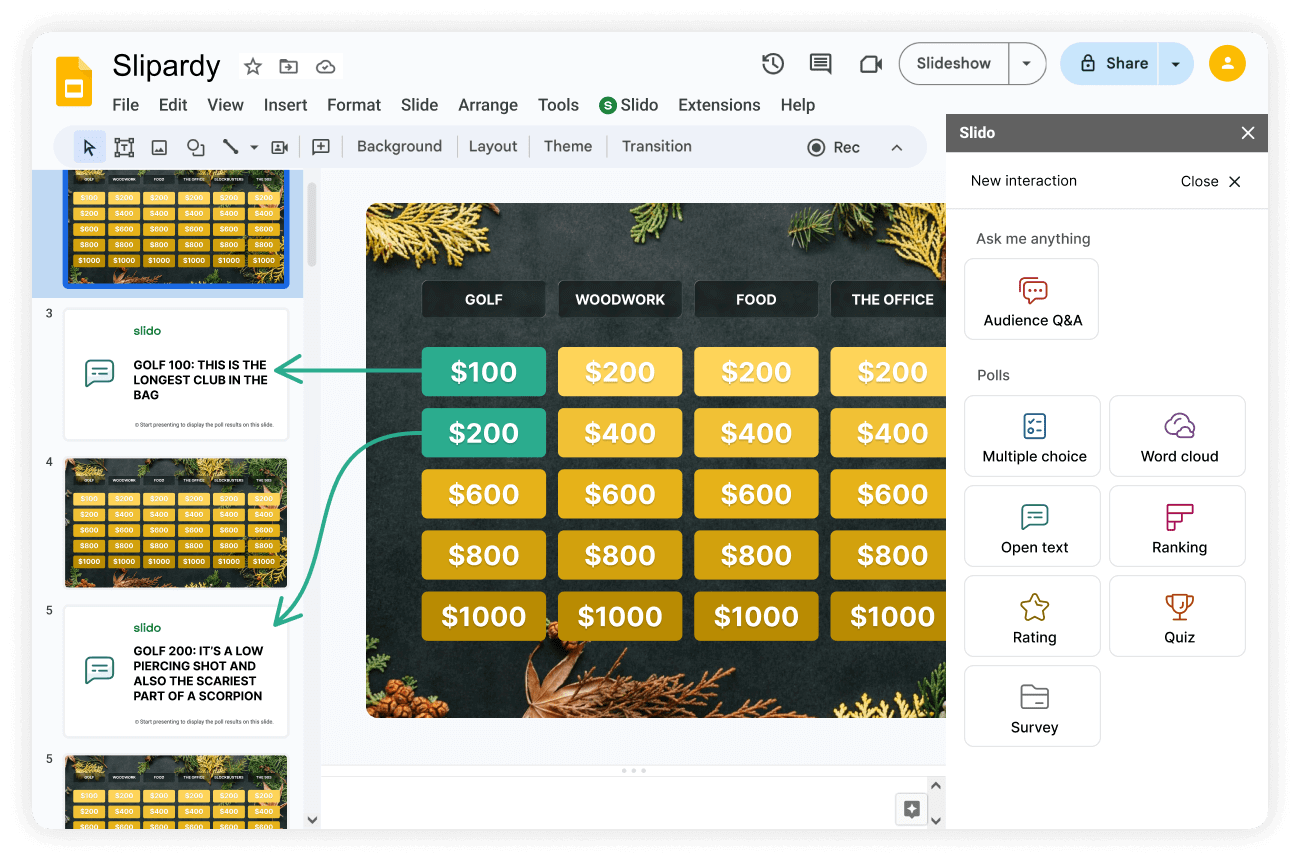Image resolution: width=1300 pixels, height=861 pixels.
Task: Open the line tool options dropdown
Action: coord(253,146)
